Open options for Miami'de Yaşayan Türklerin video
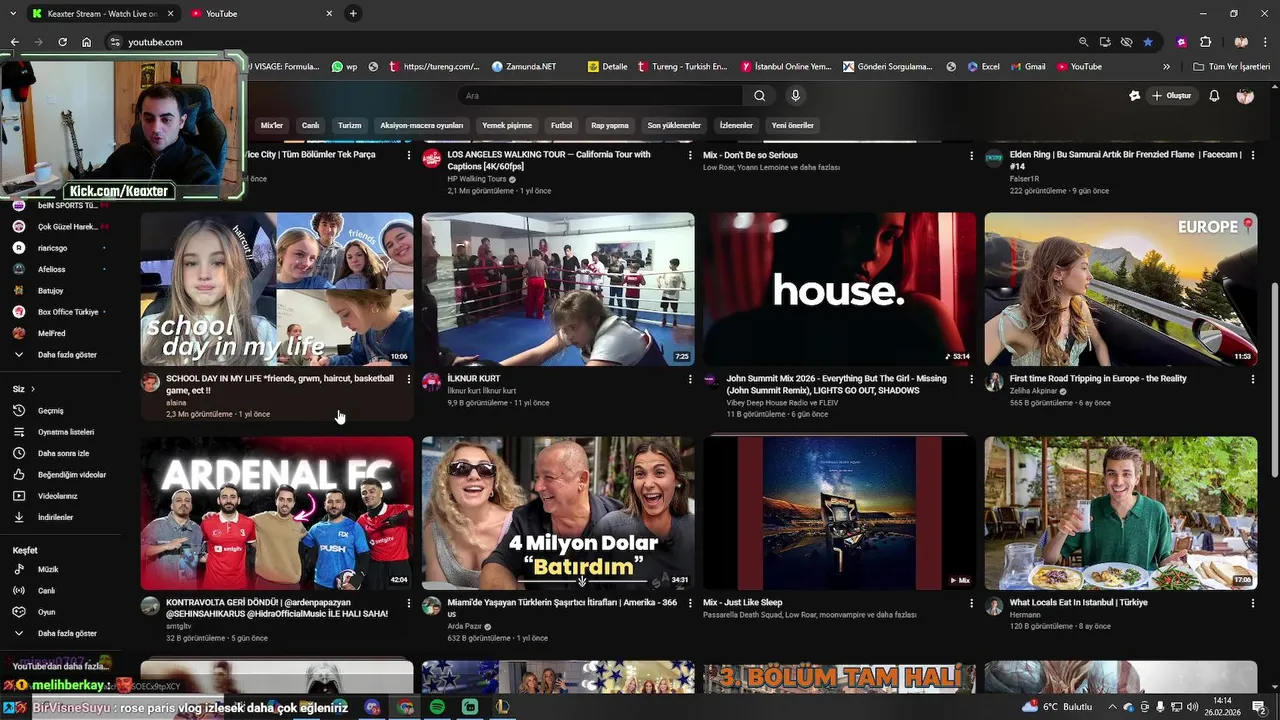 point(689,603)
